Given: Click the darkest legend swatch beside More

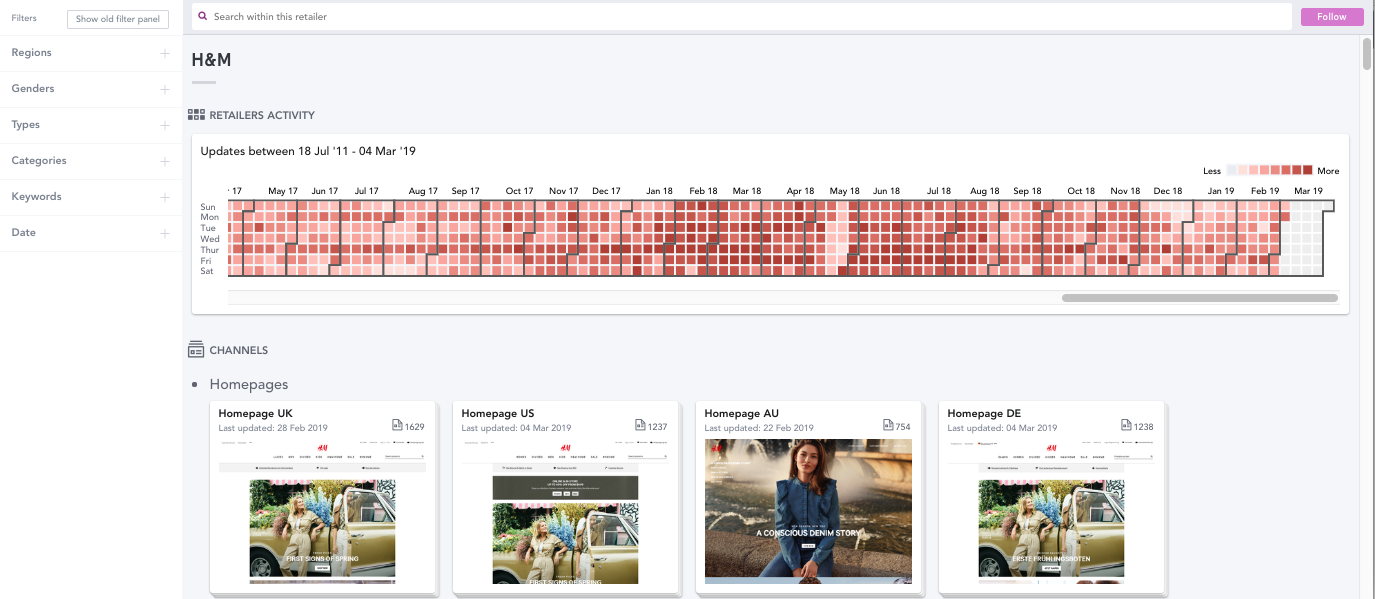Looking at the screenshot, I should (1307, 170).
